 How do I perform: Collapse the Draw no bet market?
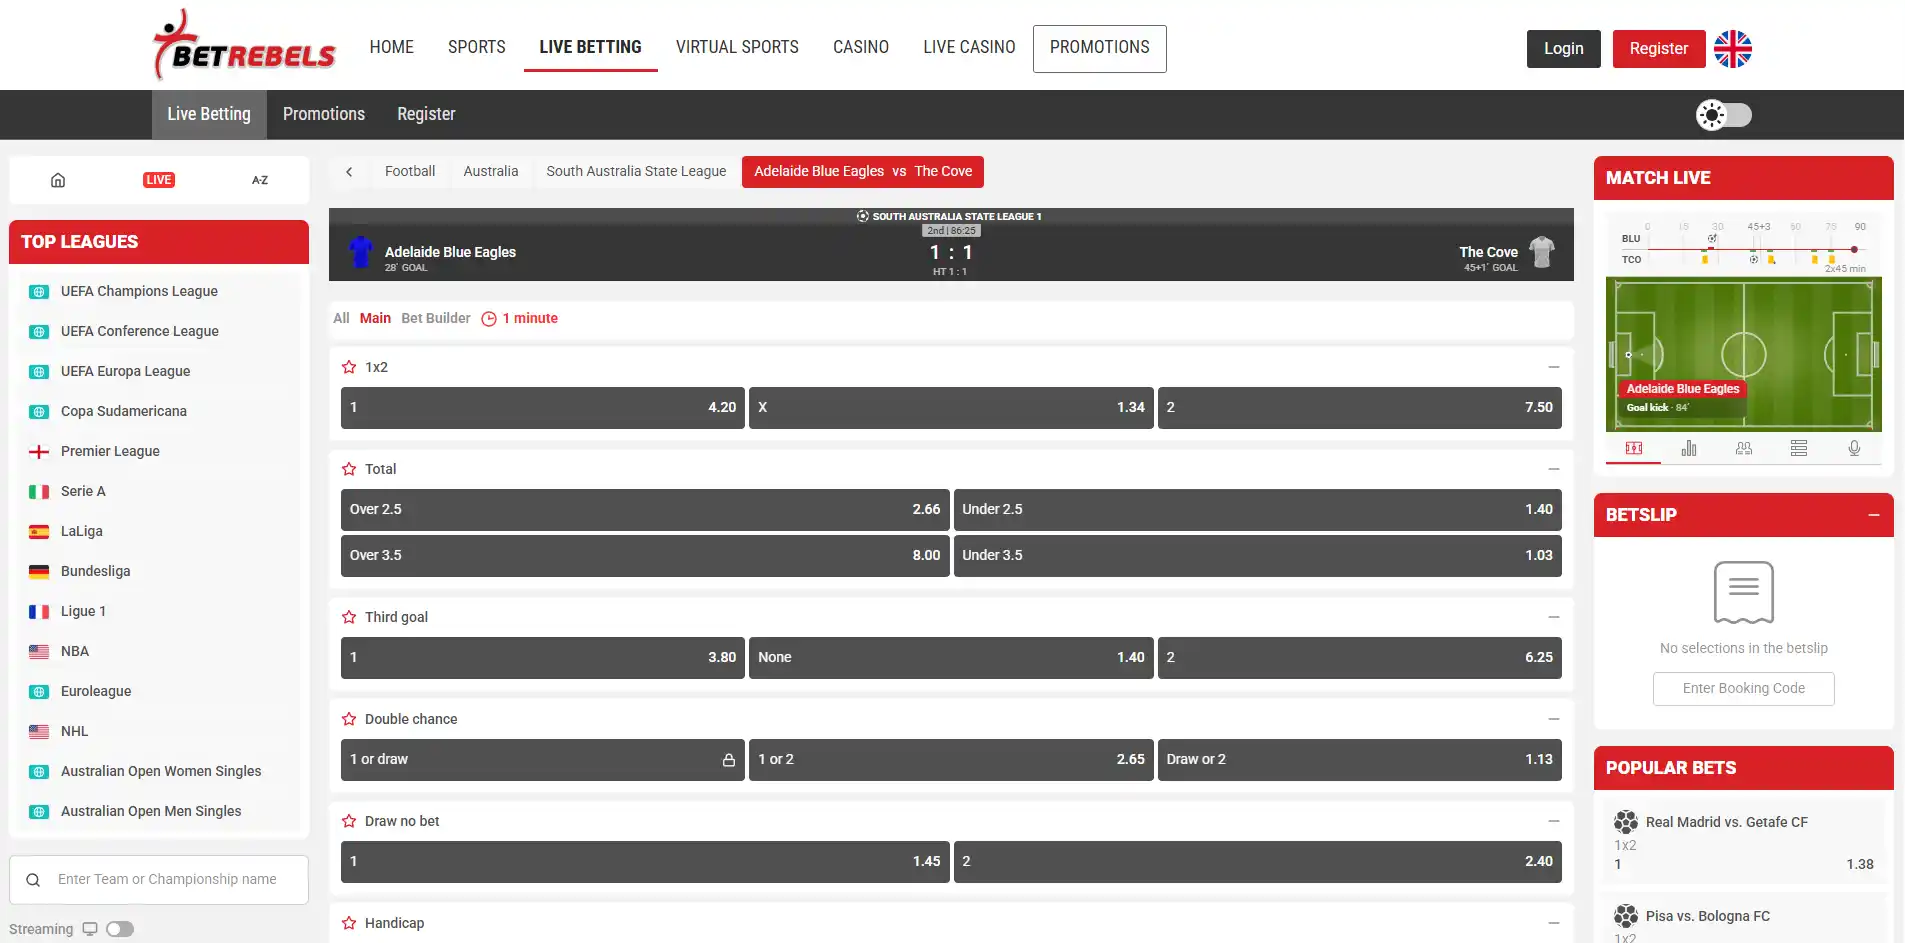1554,821
